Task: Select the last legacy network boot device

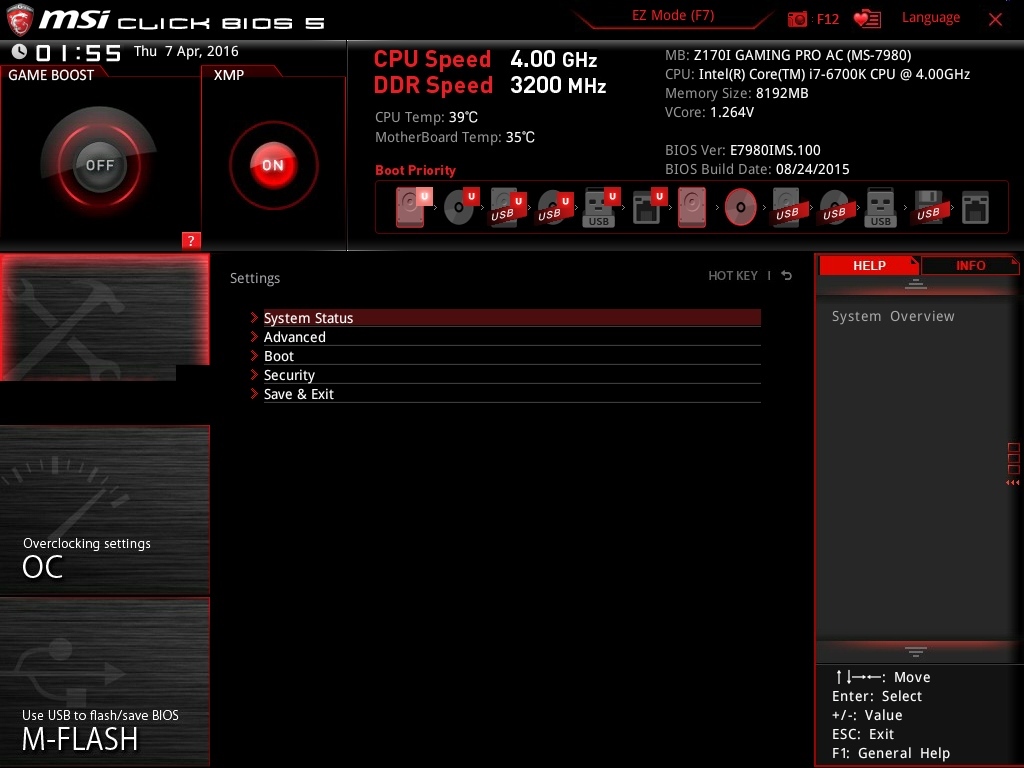Action: click(975, 208)
